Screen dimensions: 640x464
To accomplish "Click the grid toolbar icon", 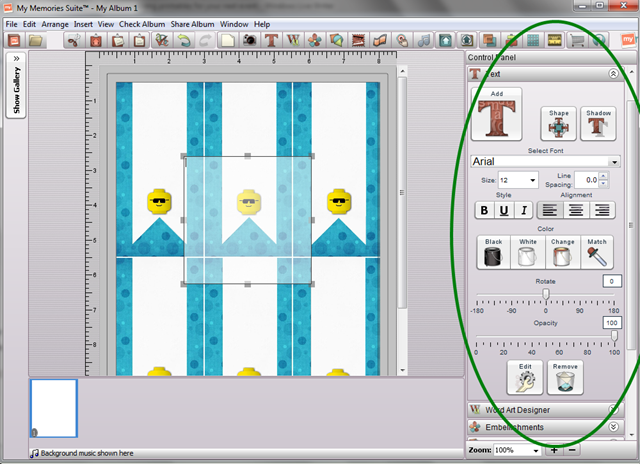I will coord(533,40).
